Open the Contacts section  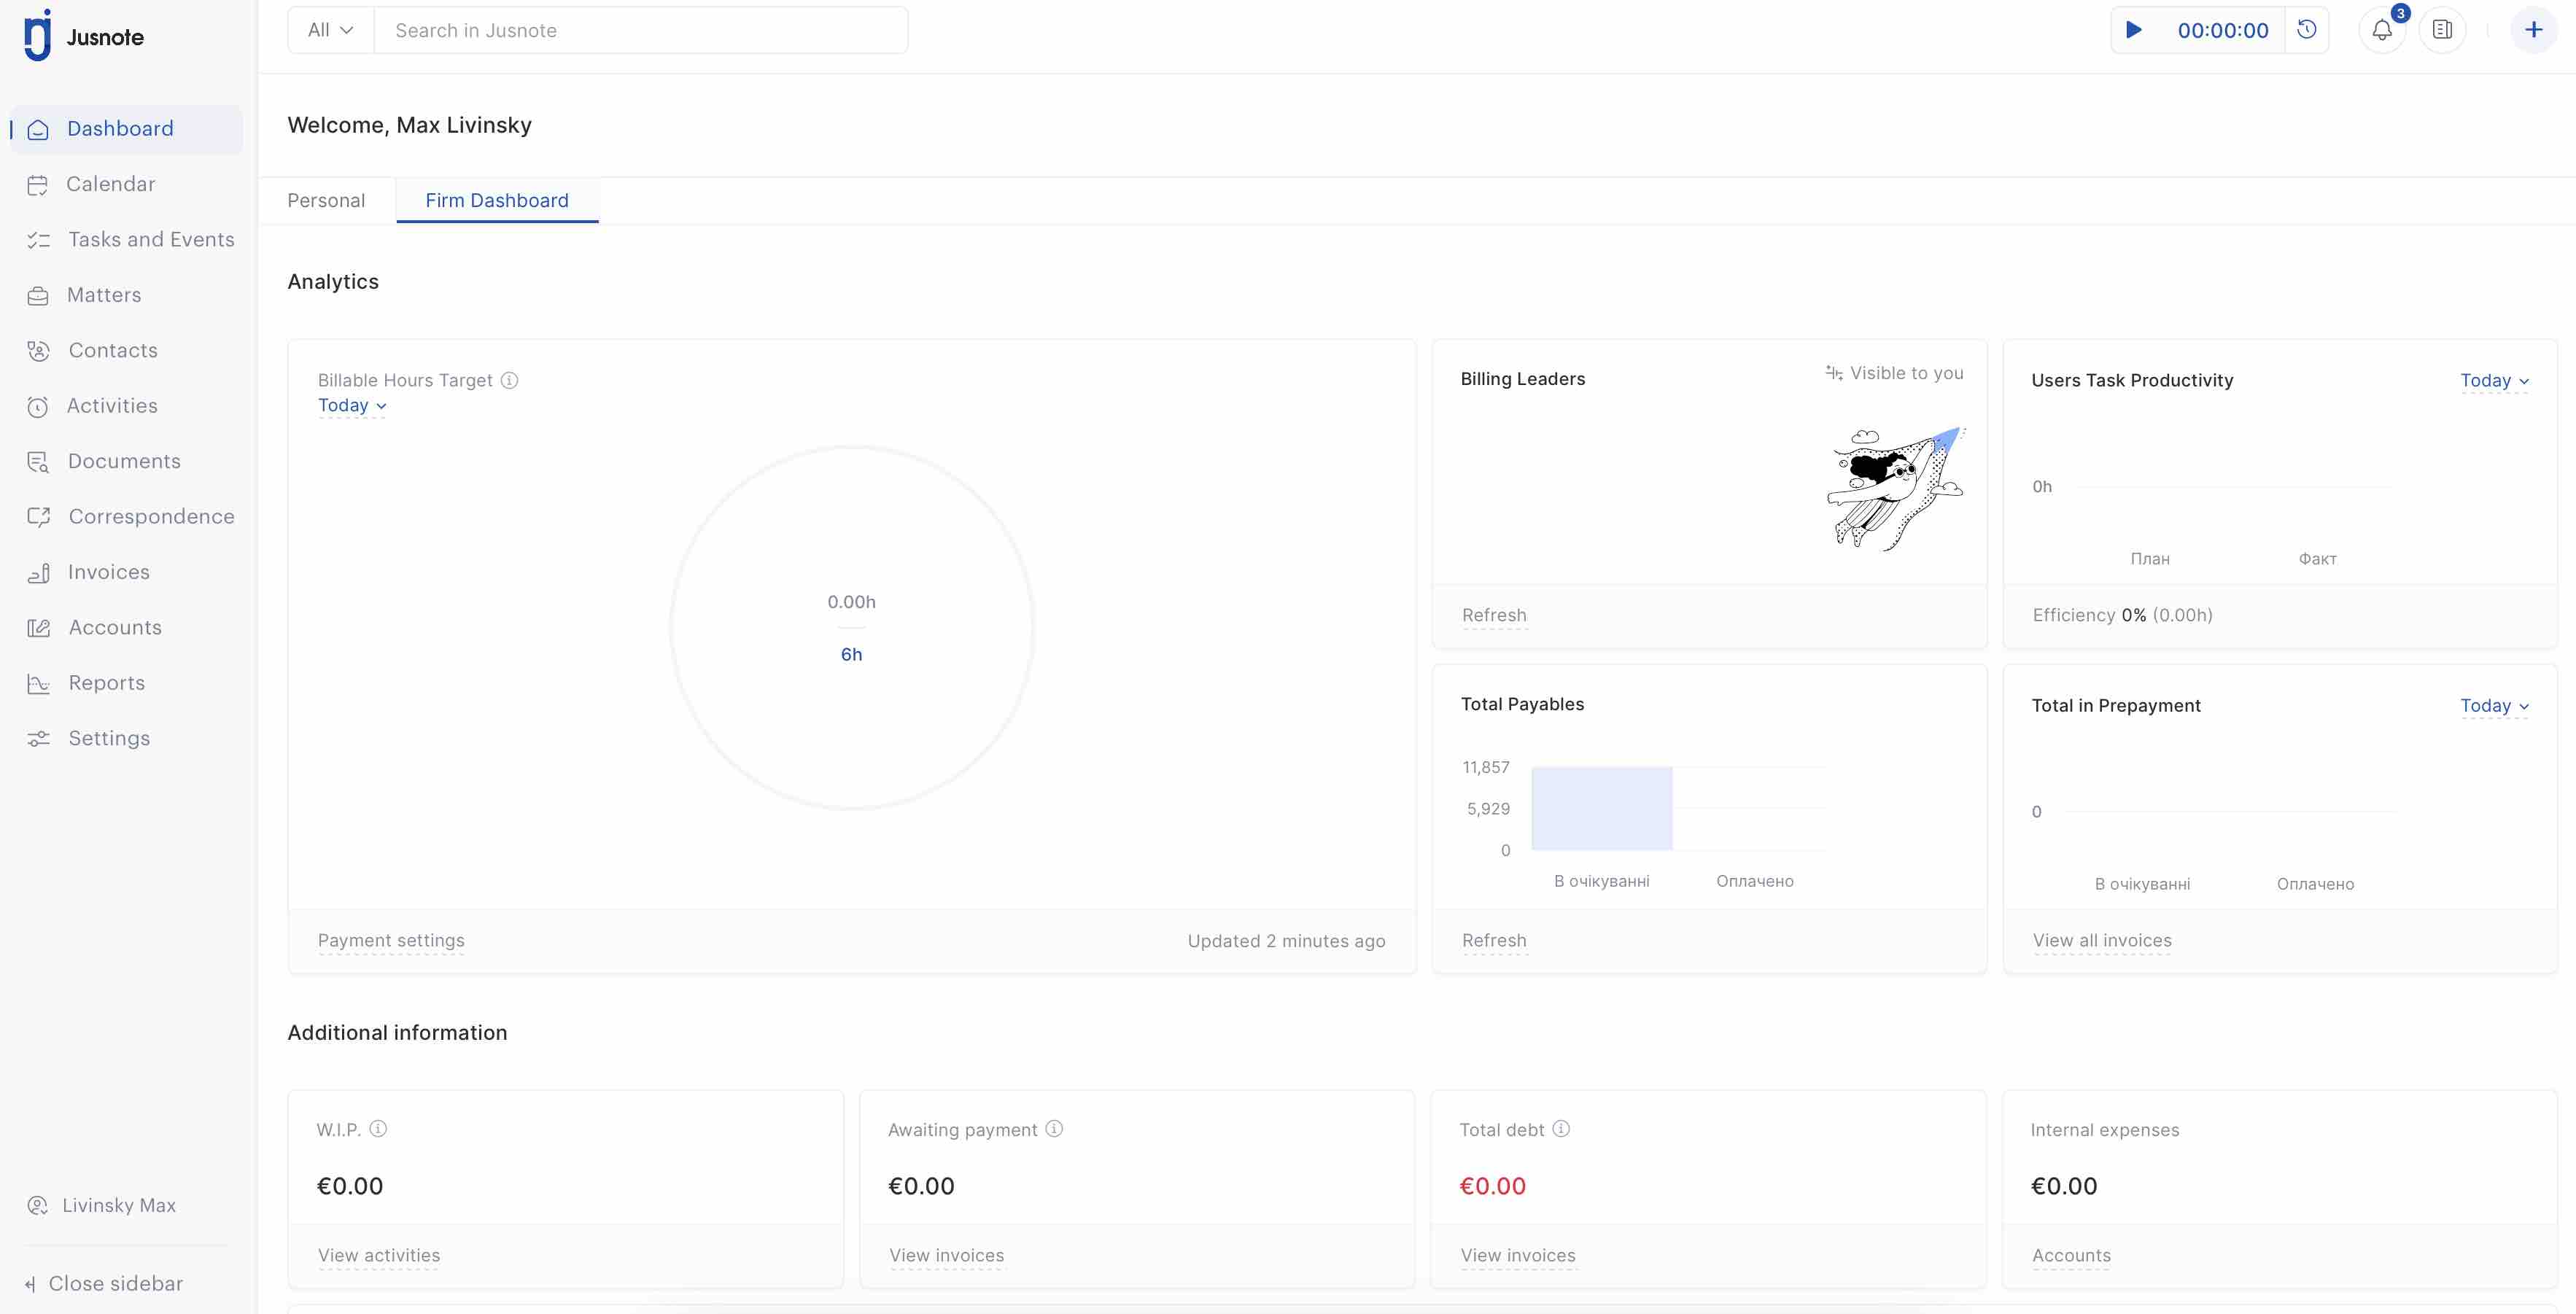[39, 350]
